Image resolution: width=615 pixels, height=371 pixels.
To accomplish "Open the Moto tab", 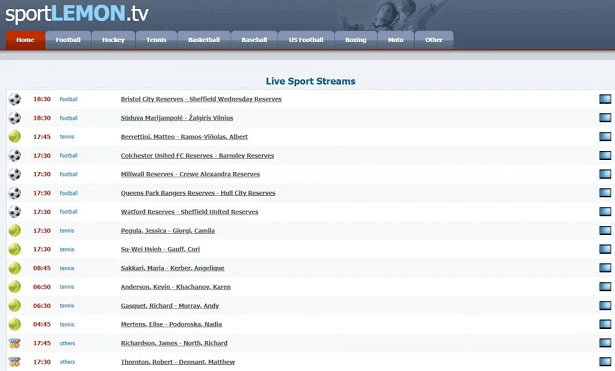I will (x=395, y=40).
